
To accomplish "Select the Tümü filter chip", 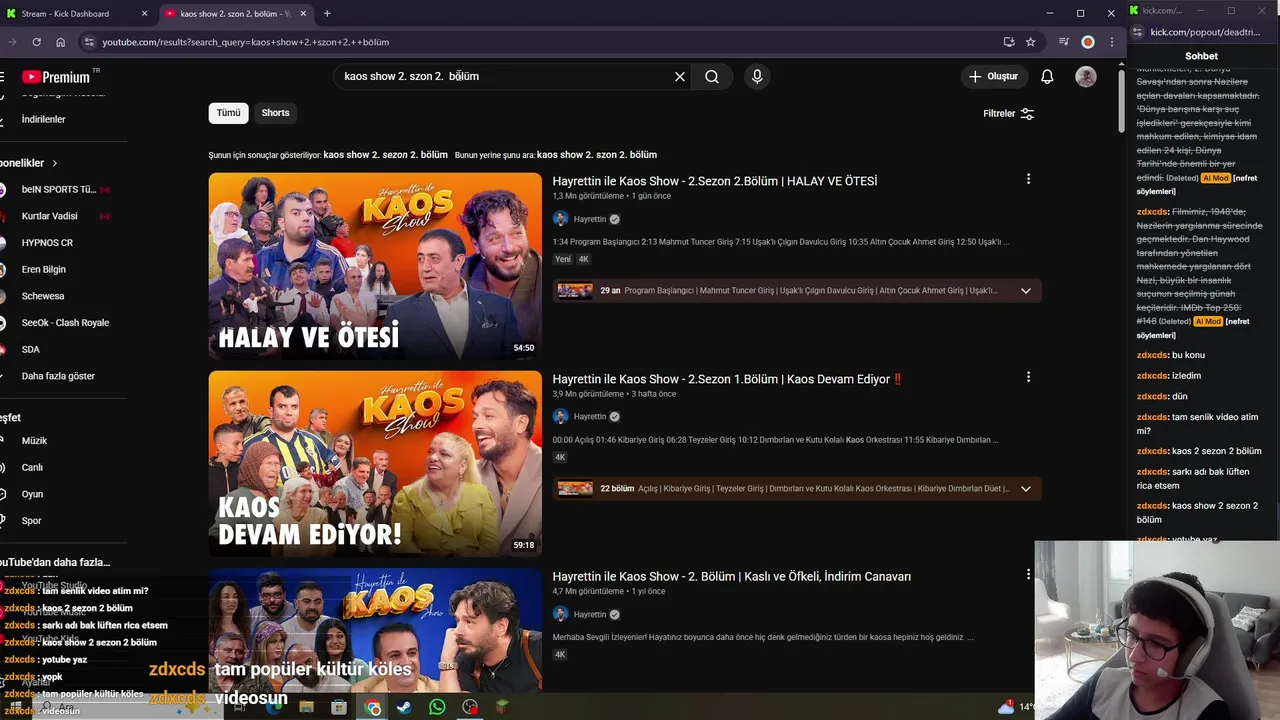I will 228,113.
